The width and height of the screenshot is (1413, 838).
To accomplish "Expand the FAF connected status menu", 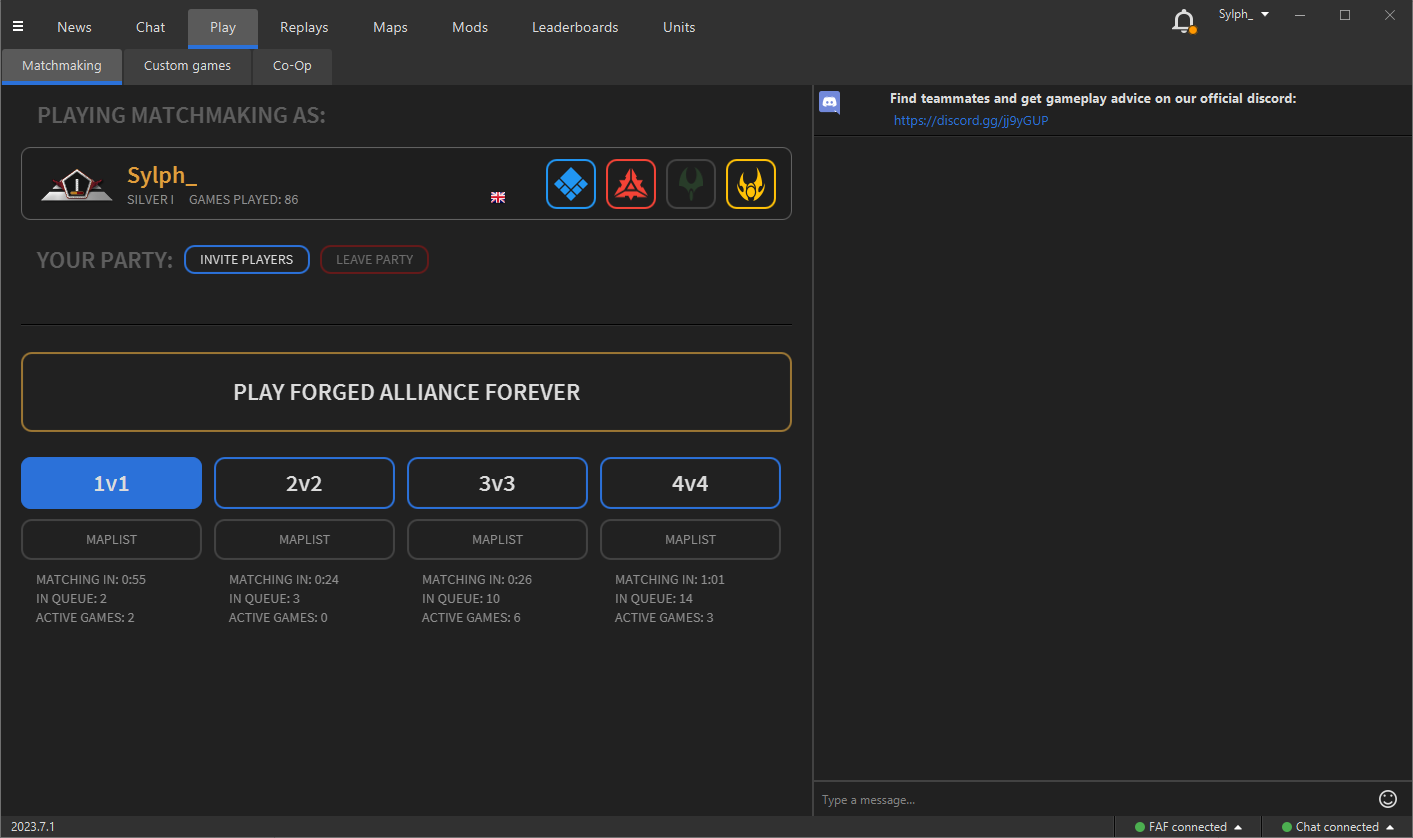I will pyautogui.click(x=1188, y=827).
